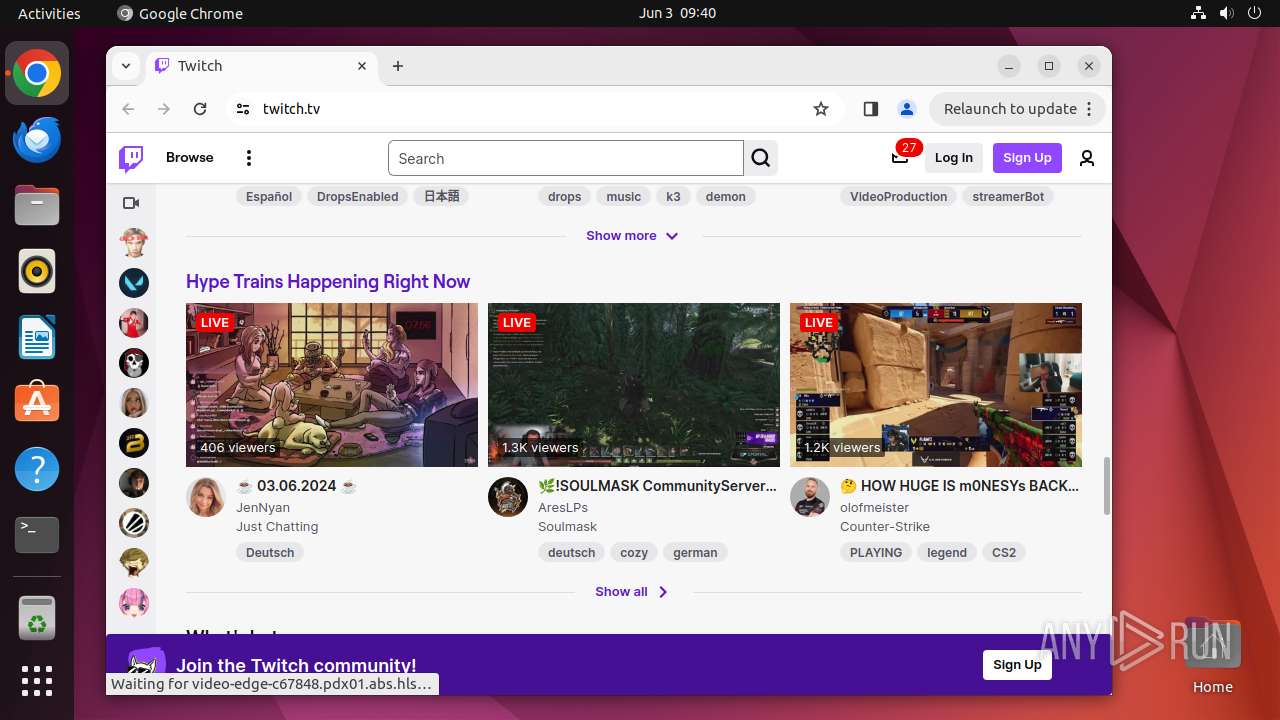
Task: Open the Soulmask live stream thumbnail
Action: 634,385
